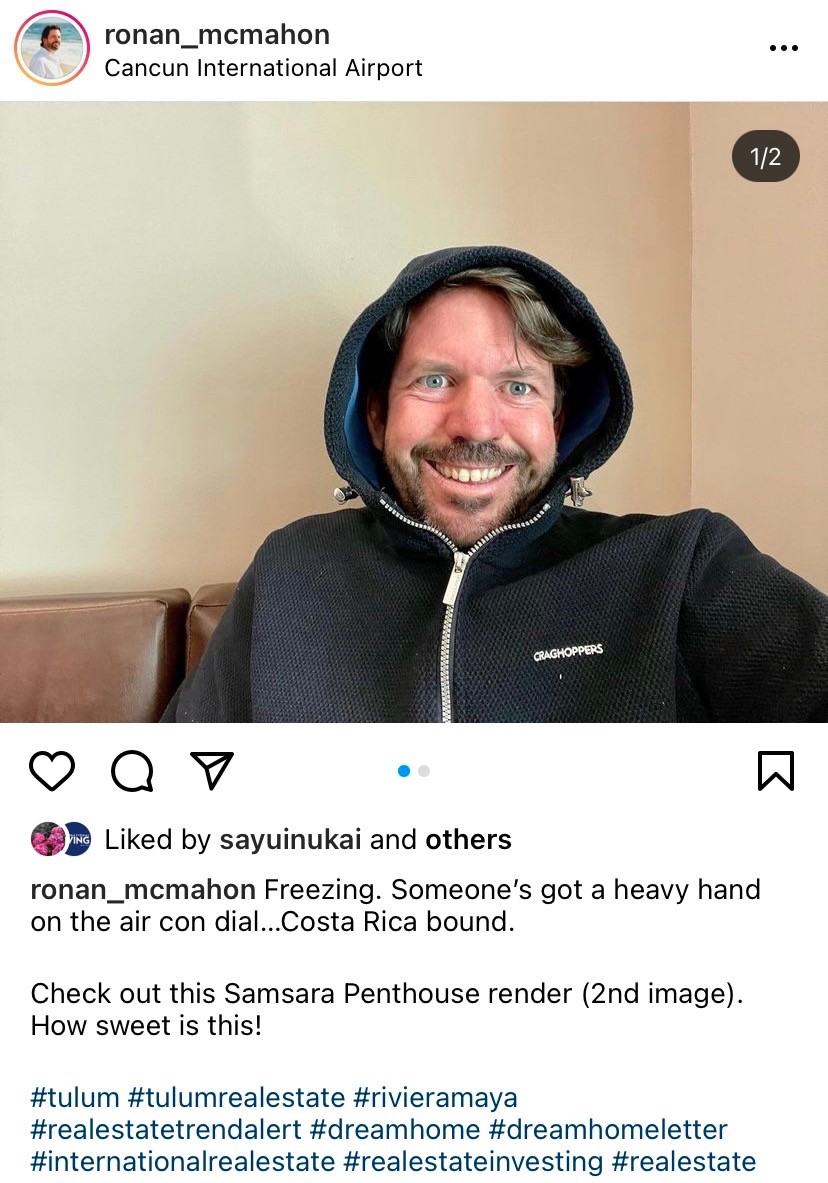Open the ronan_mcmahon username in the header
Image resolution: width=828 pixels, height=1183 pixels.
tap(217, 35)
